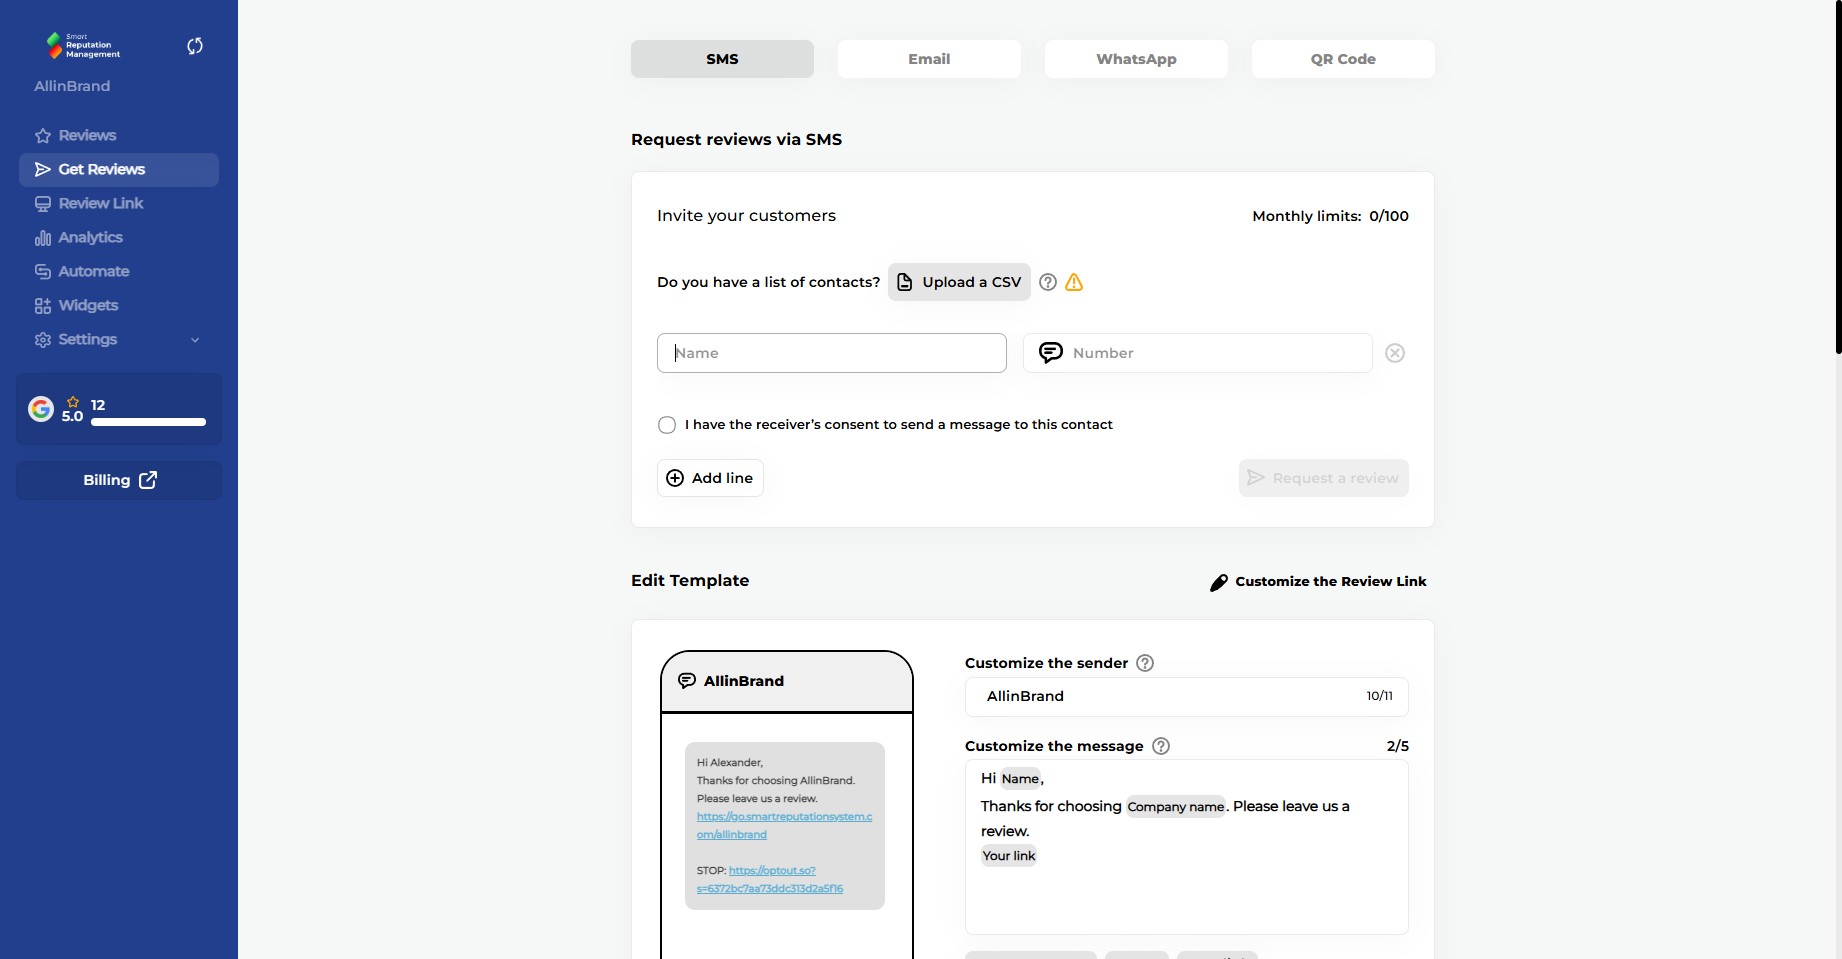Click the Google rating progress bar

(x=148, y=422)
